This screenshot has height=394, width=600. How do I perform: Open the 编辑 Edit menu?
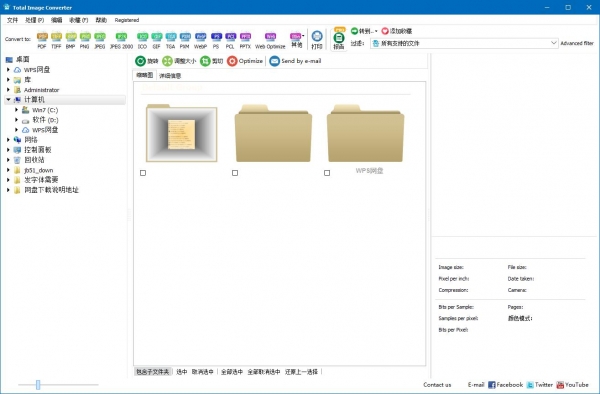(56, 20)
